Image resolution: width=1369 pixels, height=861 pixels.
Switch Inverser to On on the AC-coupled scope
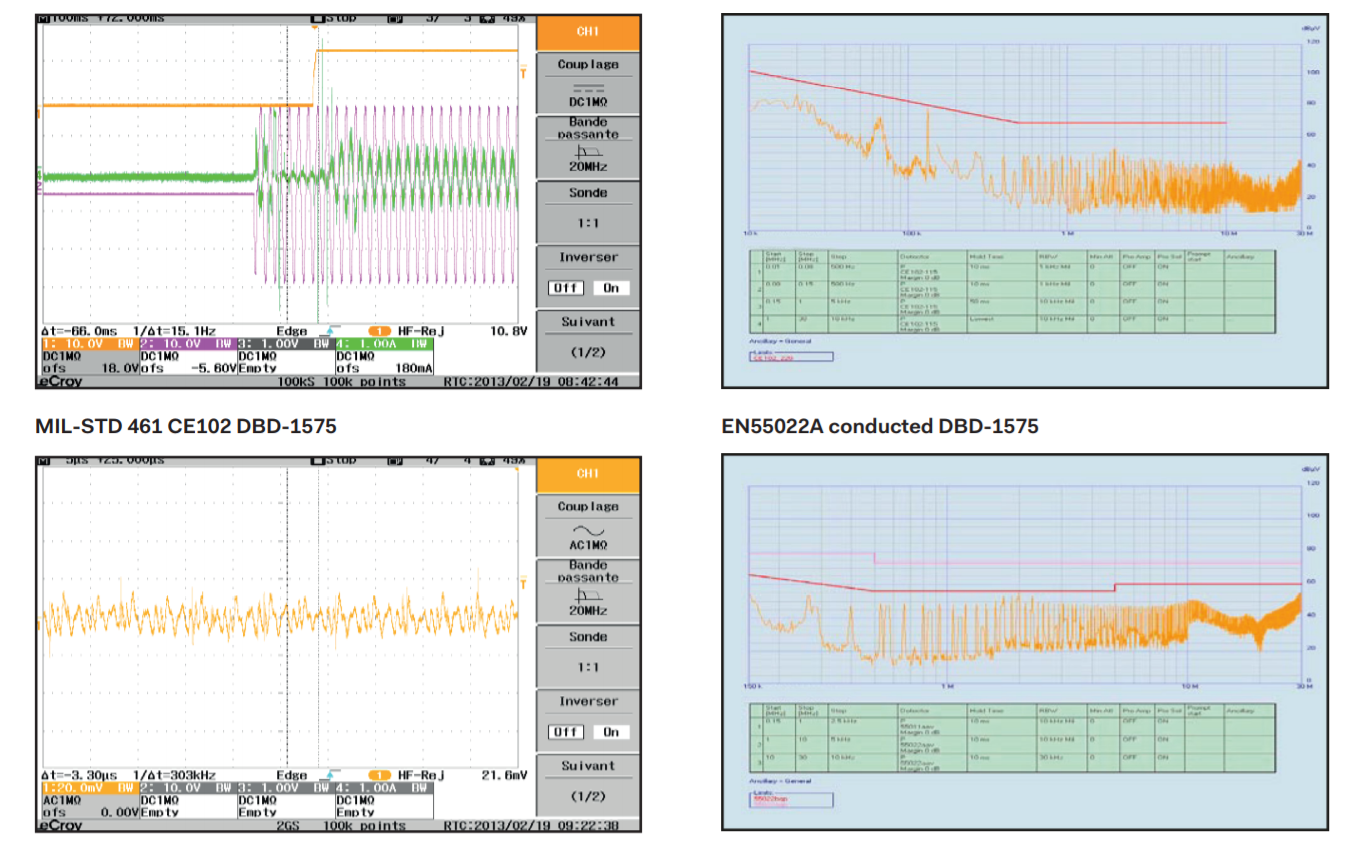point(610,732)
